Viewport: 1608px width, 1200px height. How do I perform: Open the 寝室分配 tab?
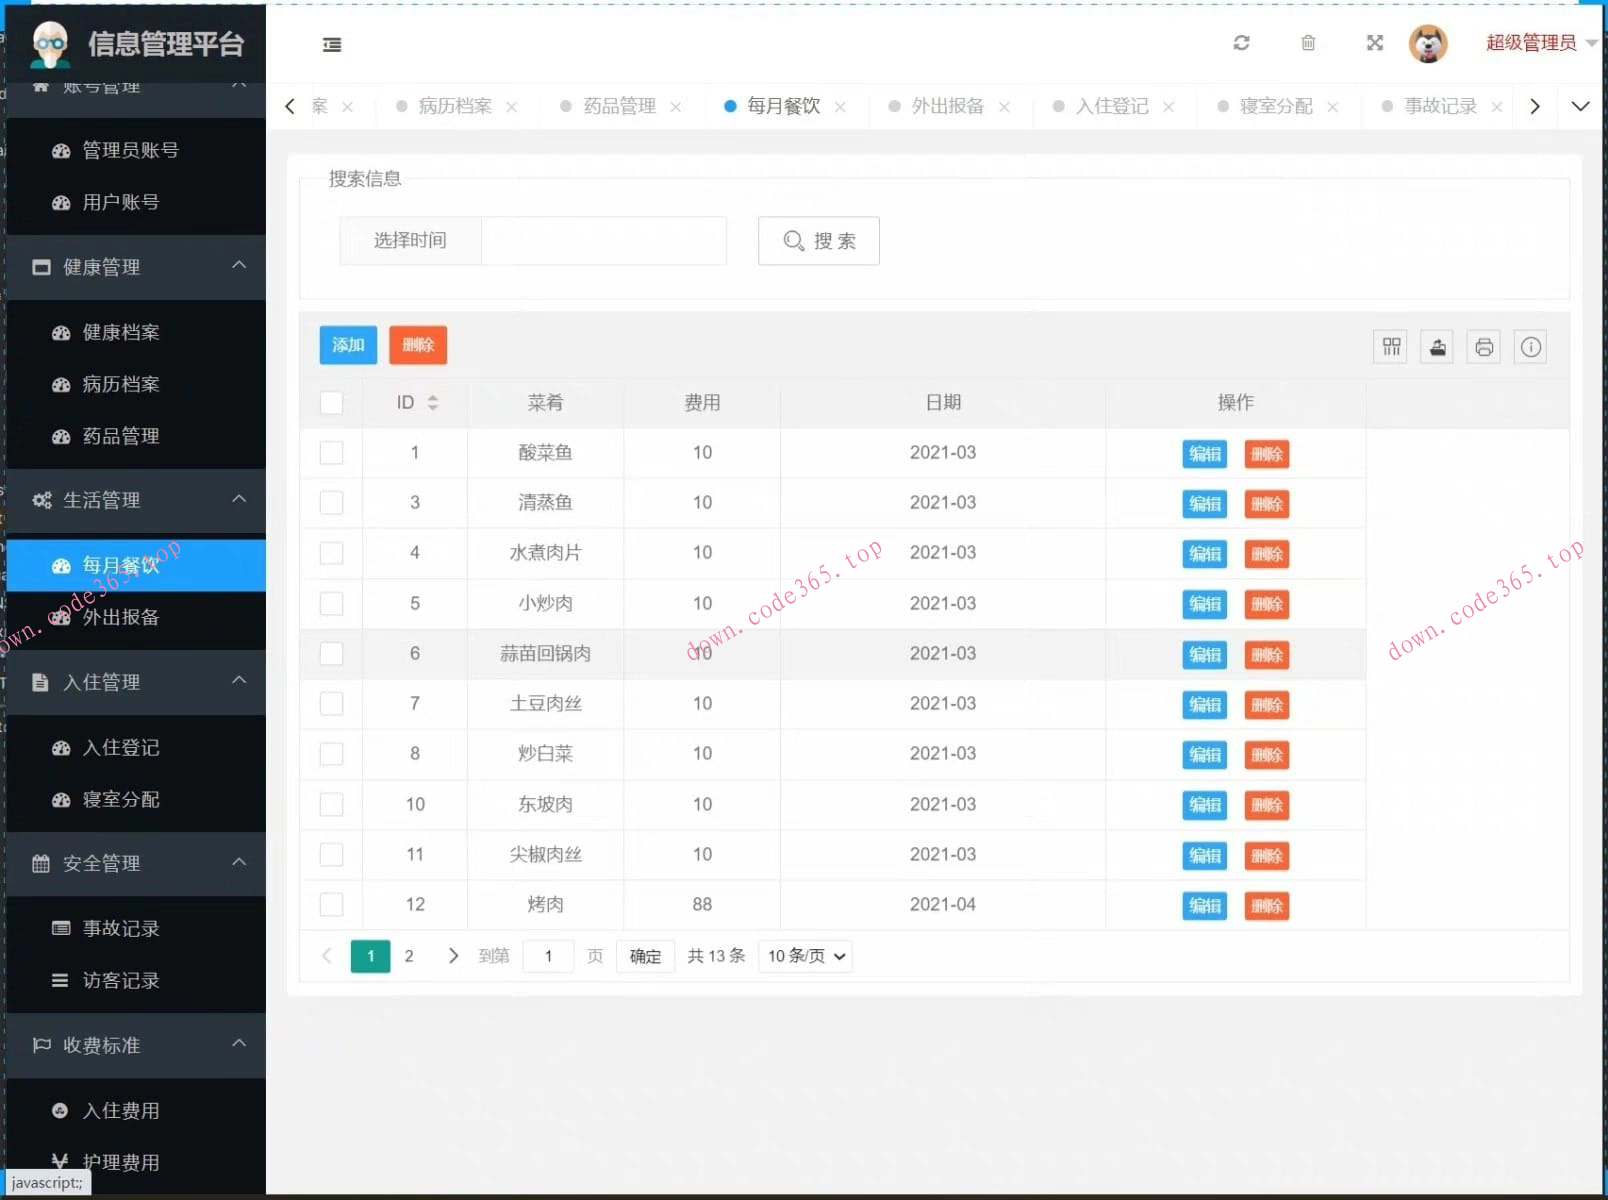[x=1279, y=106]
